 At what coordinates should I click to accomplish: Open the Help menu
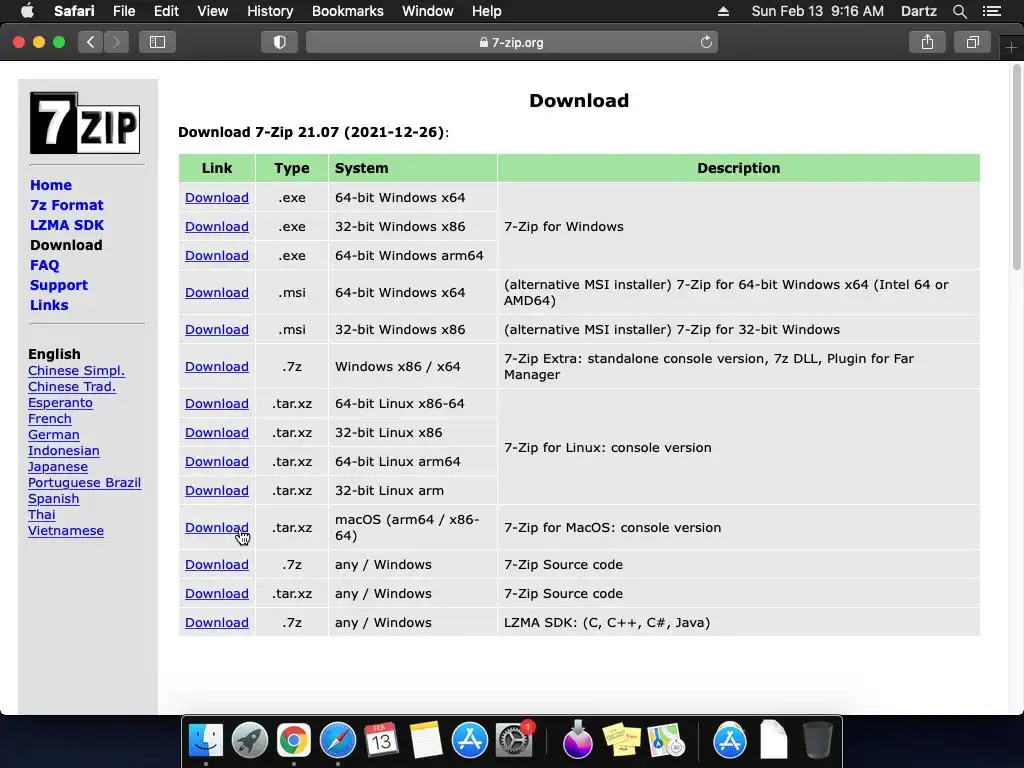[487, 11]
